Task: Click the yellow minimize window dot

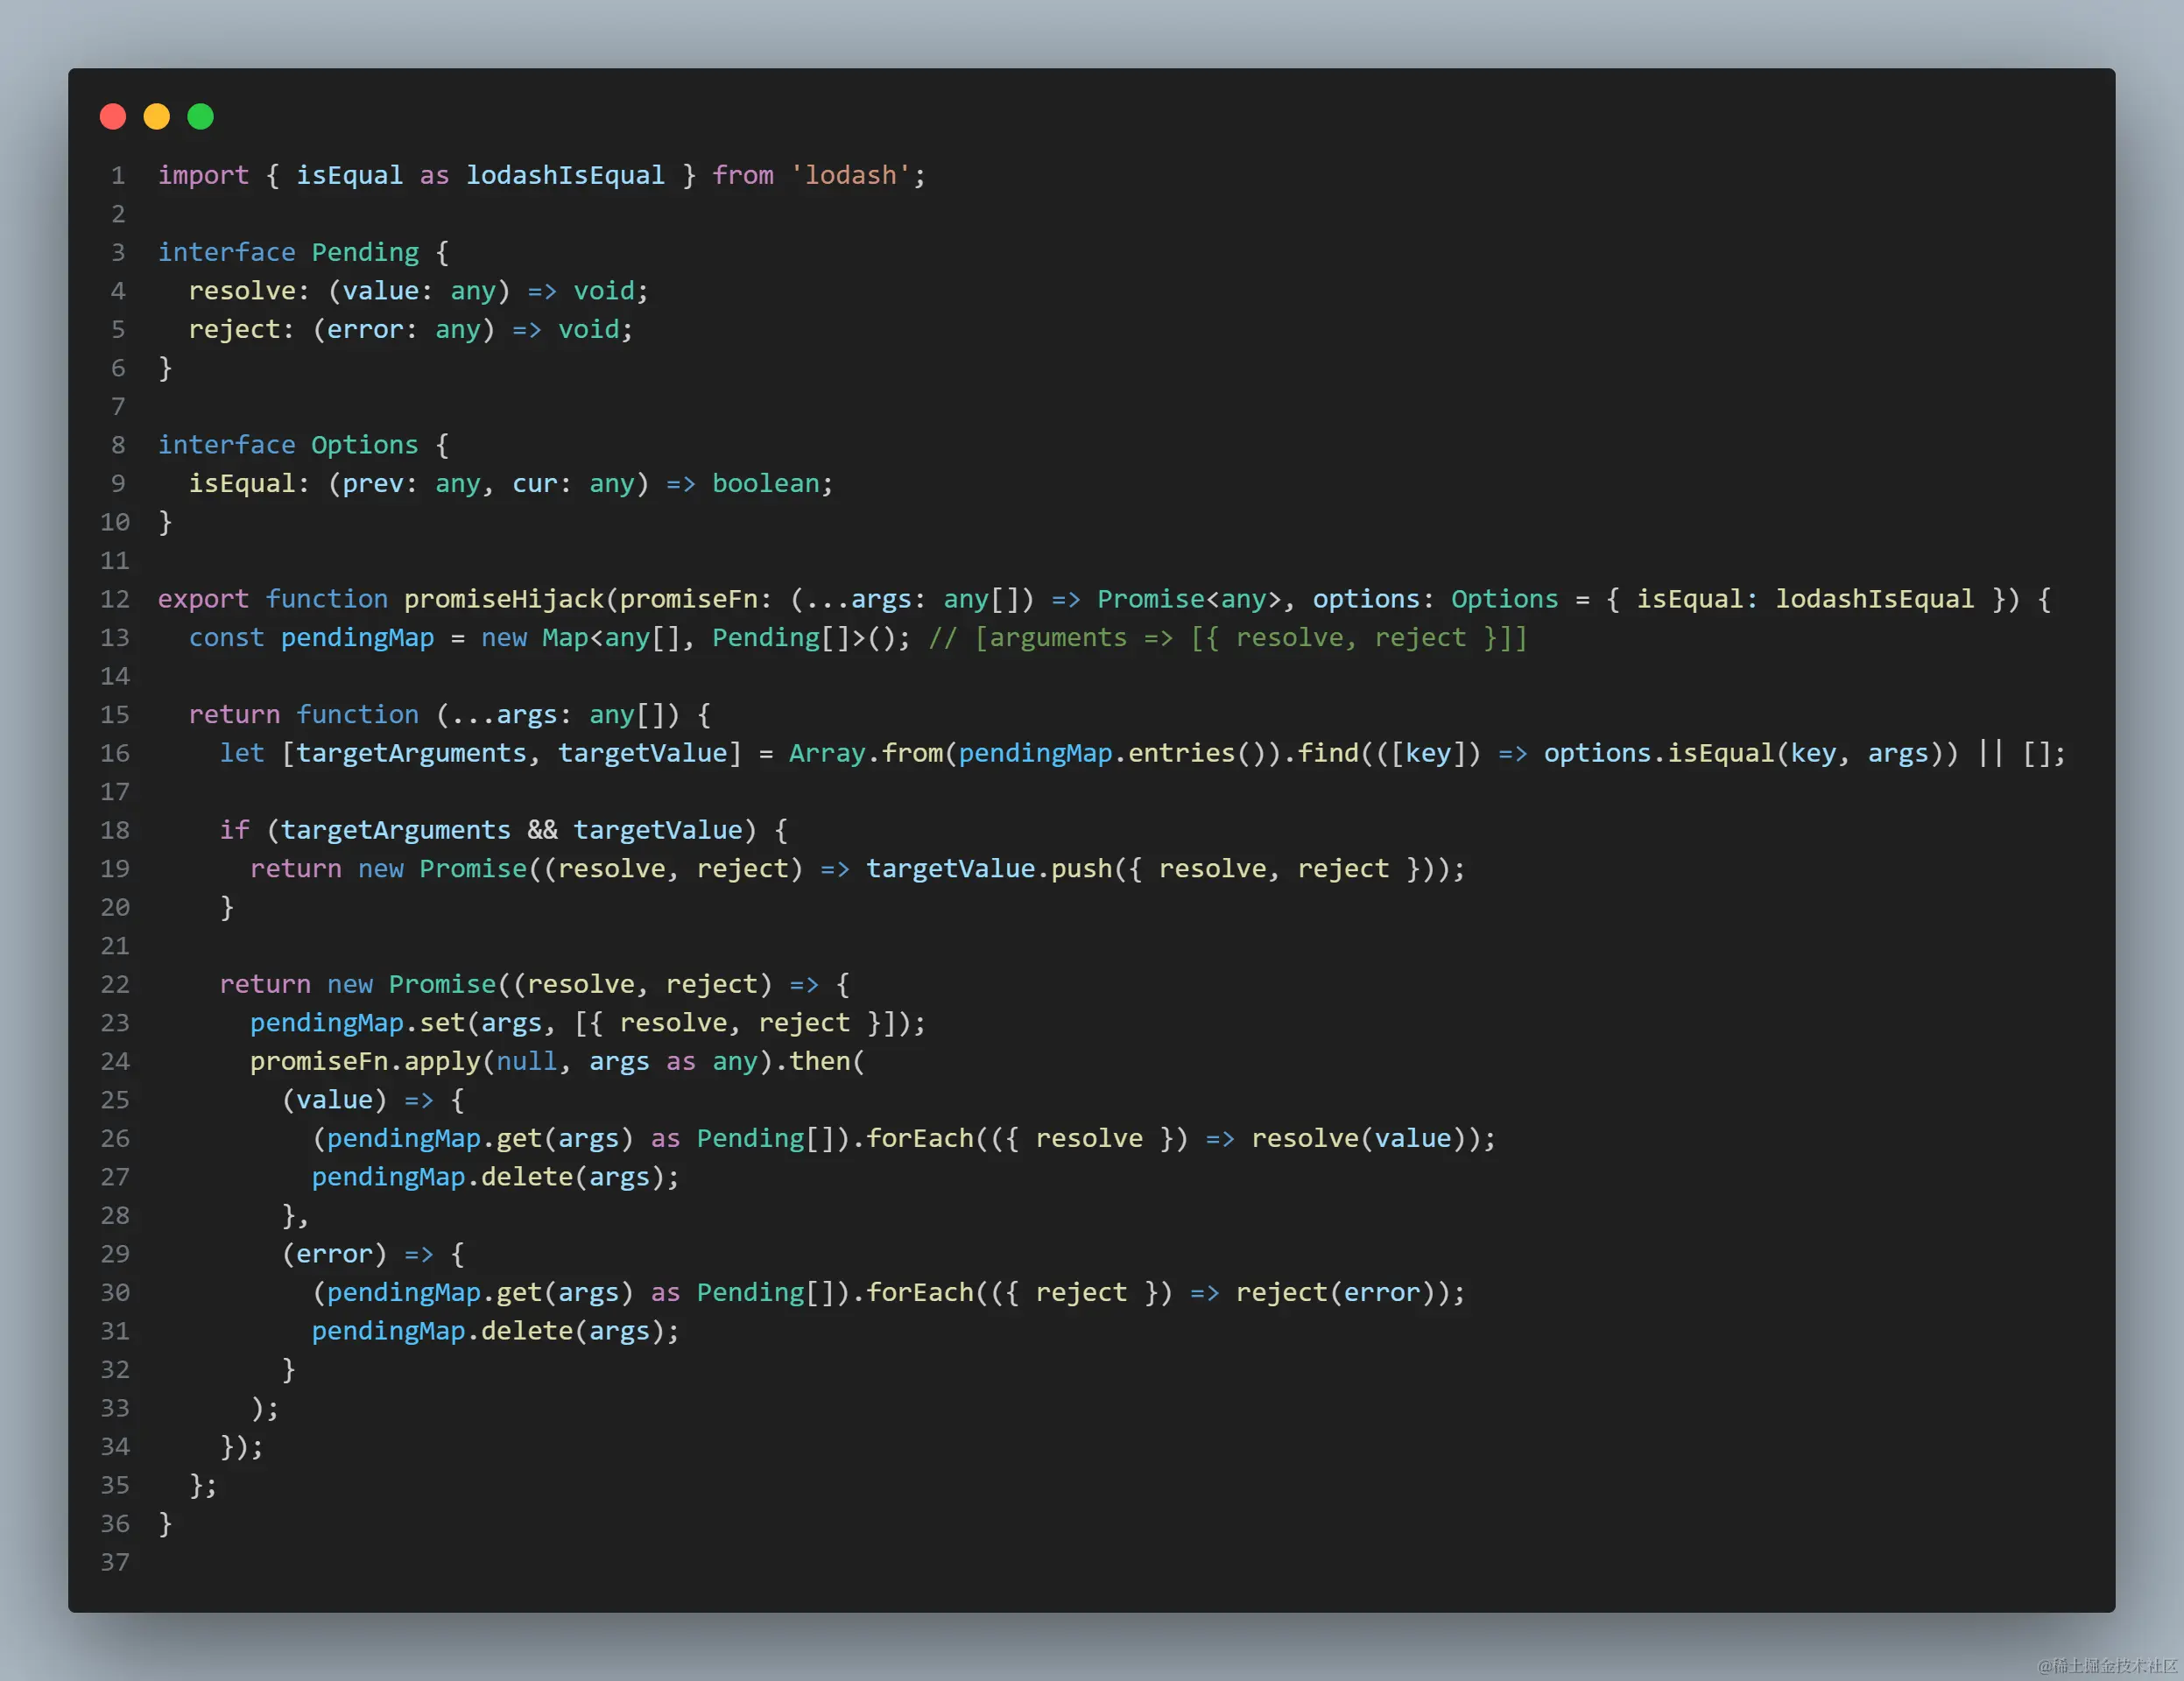Action: pyautogui.click(x=157, y=117)
